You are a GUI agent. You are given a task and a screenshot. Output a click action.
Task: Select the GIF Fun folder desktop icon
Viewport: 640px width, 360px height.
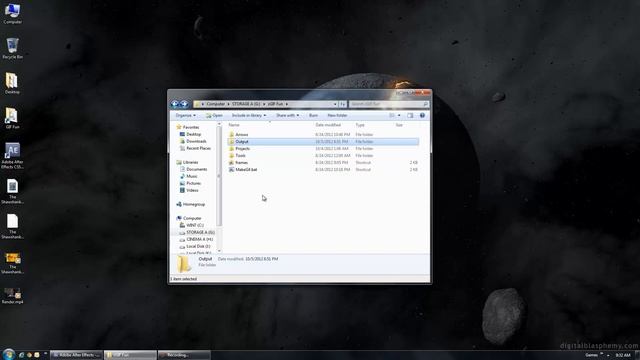point(12,119)
